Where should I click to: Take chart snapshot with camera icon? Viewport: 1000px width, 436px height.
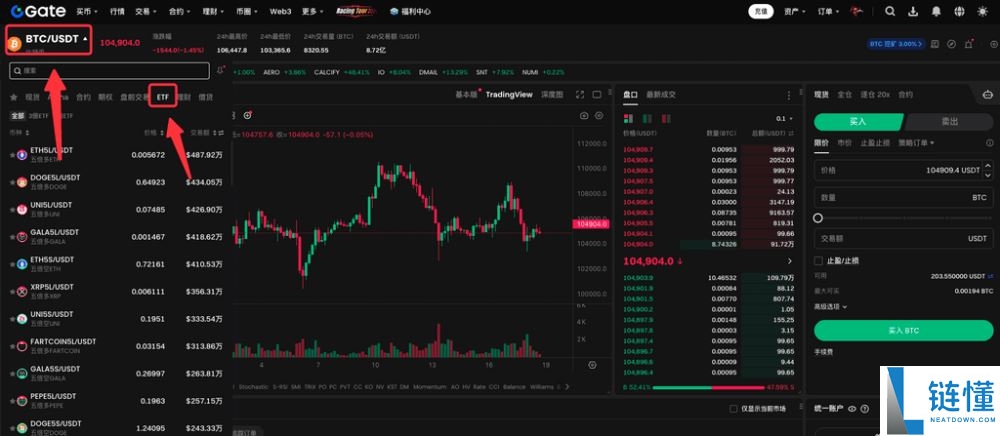coord(584,115)
